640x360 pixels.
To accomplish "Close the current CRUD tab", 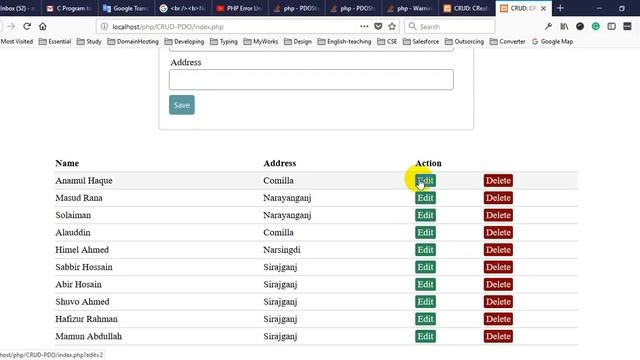I will 543,8.
